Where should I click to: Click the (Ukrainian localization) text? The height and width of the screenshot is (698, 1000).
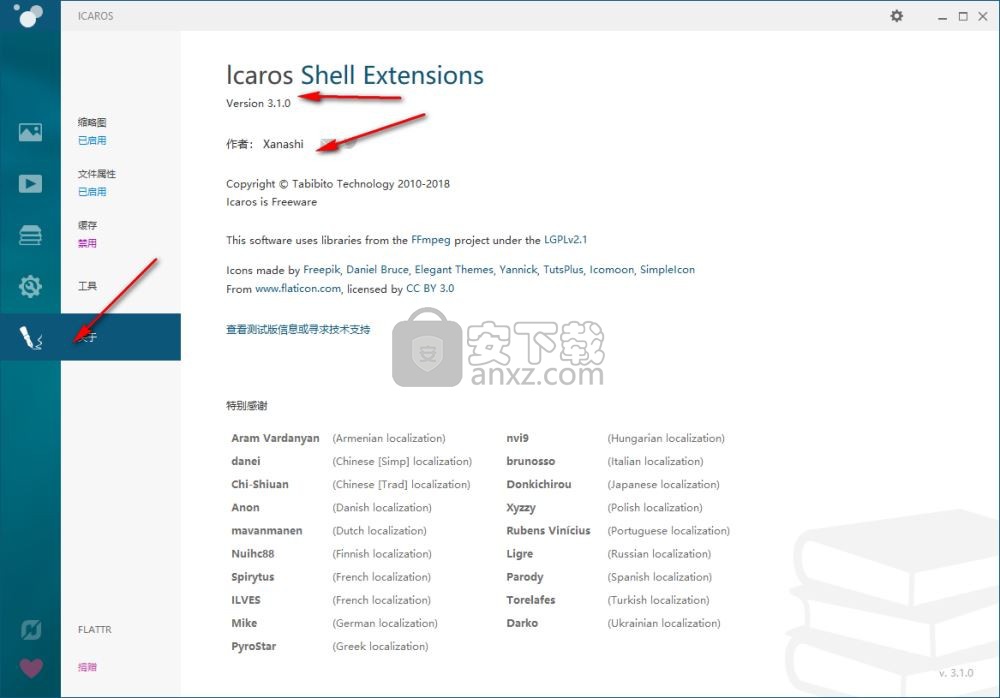click(664, 623)
